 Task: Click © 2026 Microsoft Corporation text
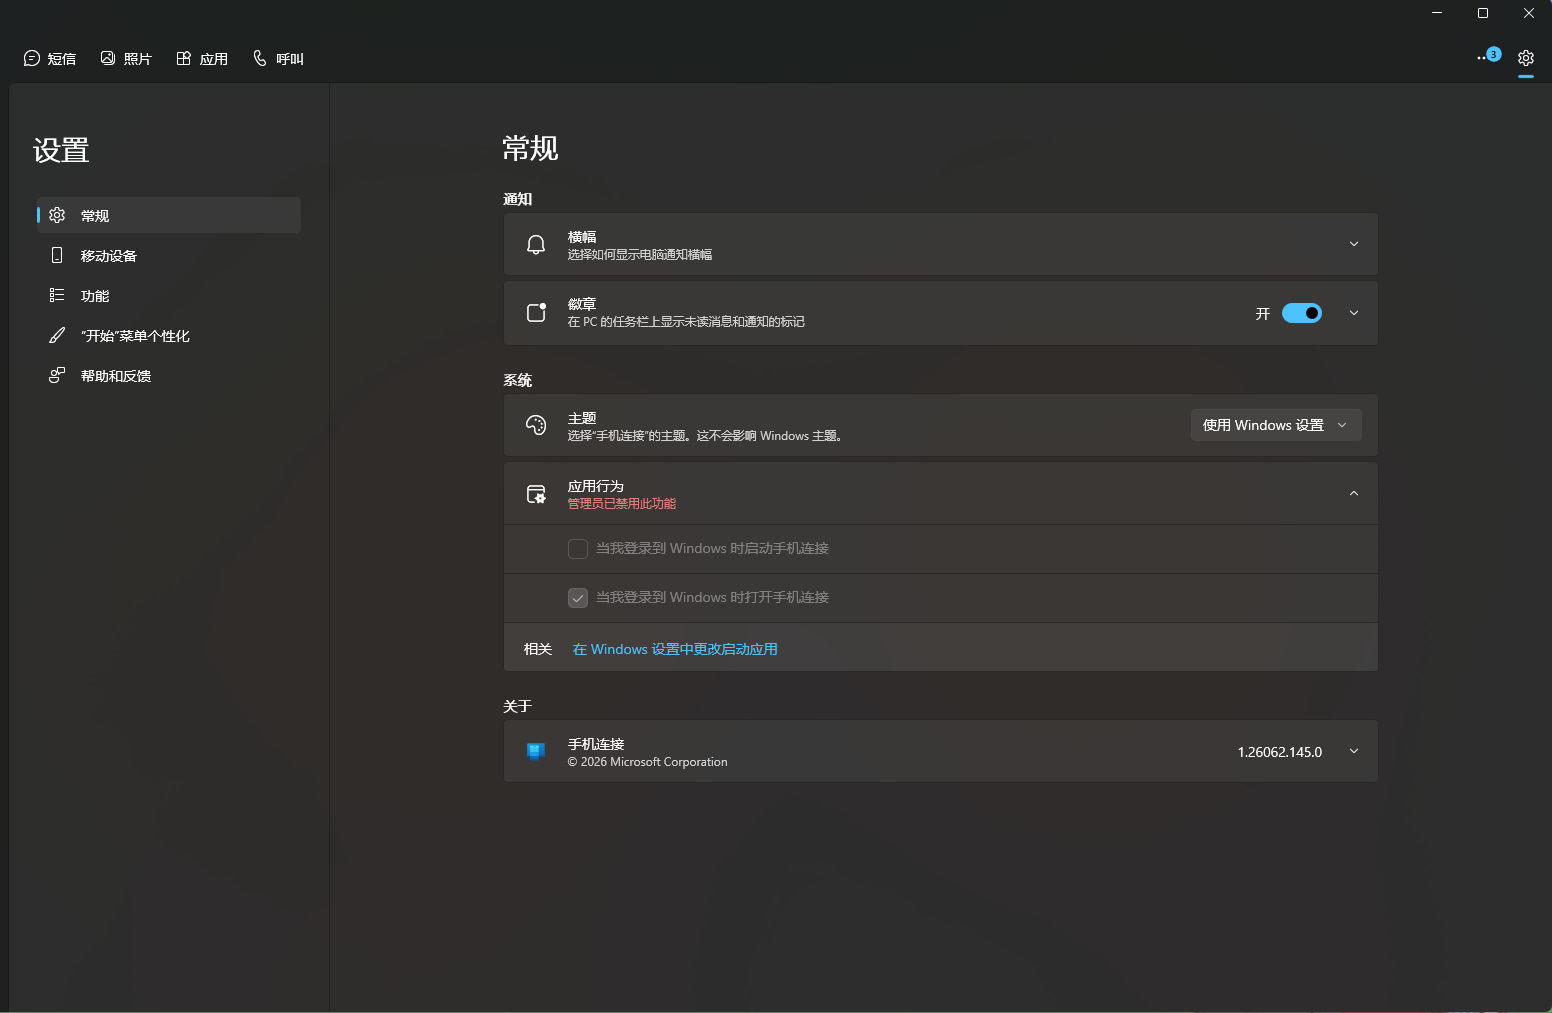pos(647,762)
